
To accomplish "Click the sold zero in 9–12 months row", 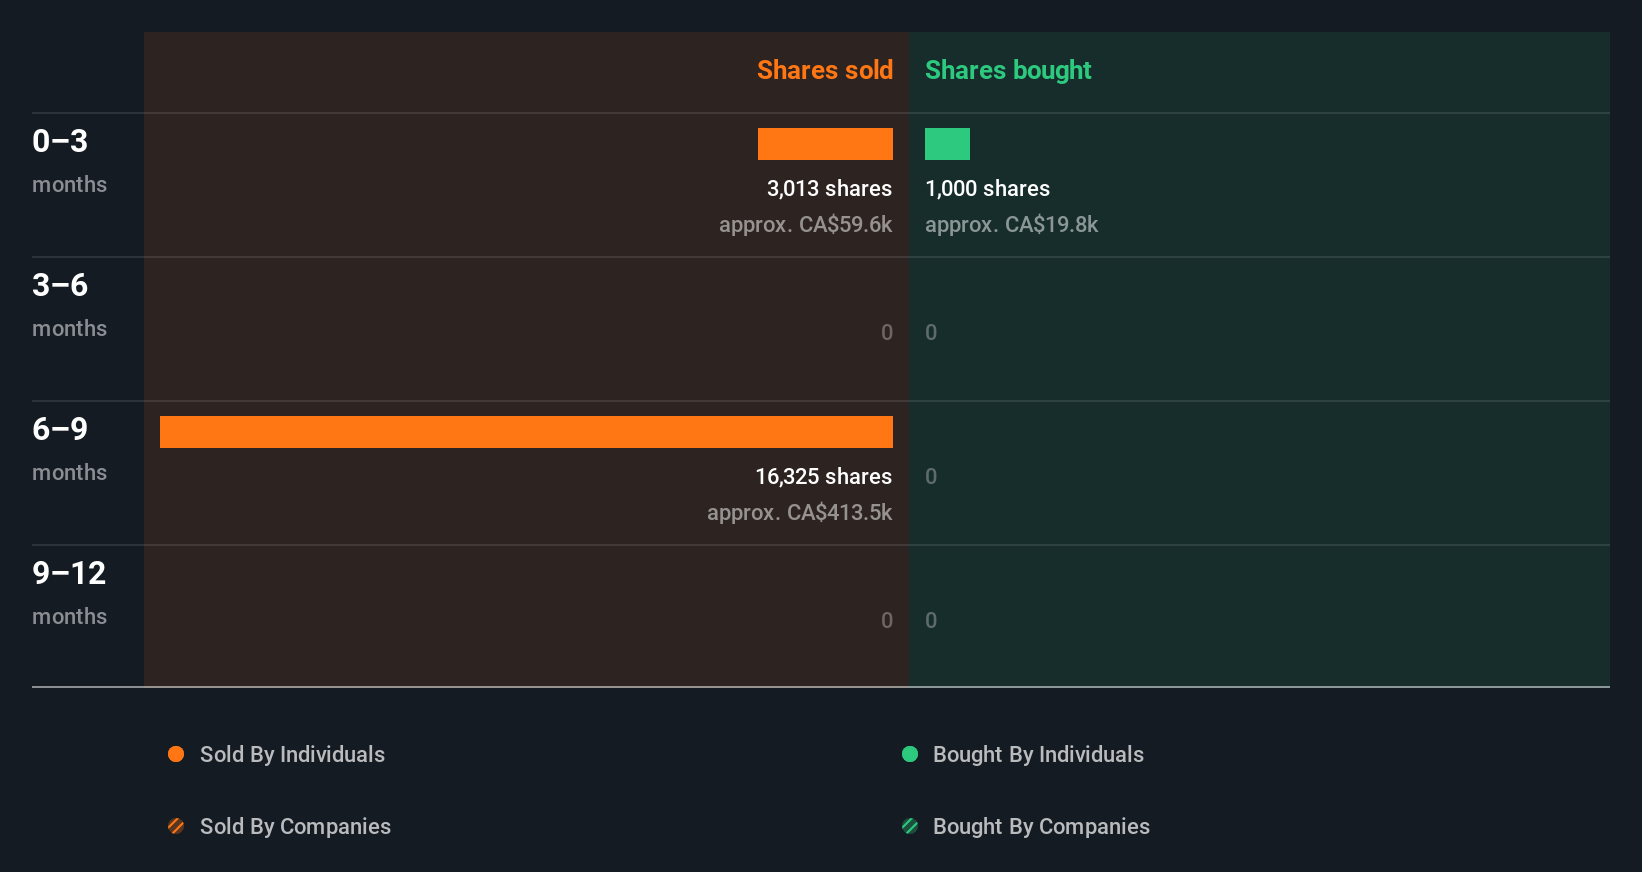I will (x=887, y=621).
